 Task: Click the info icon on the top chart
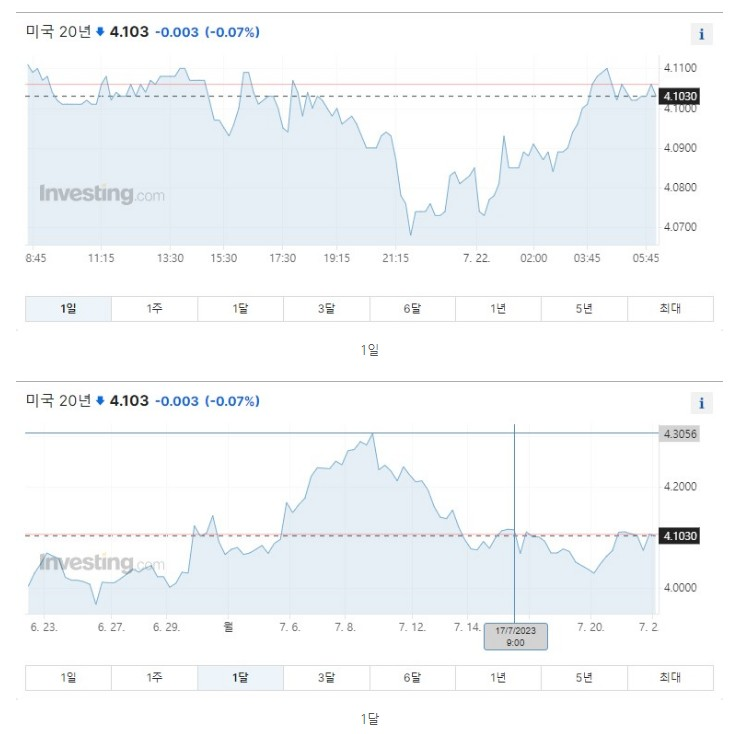(x=701, y=34)
